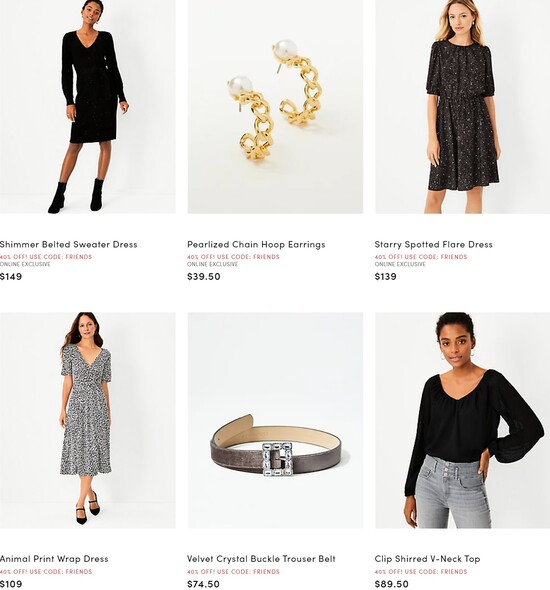Image resolution: width=550 pixels, height=590 pixels.
Task: Click the $39.50 price of the earrings
Action: click(204, 277)
